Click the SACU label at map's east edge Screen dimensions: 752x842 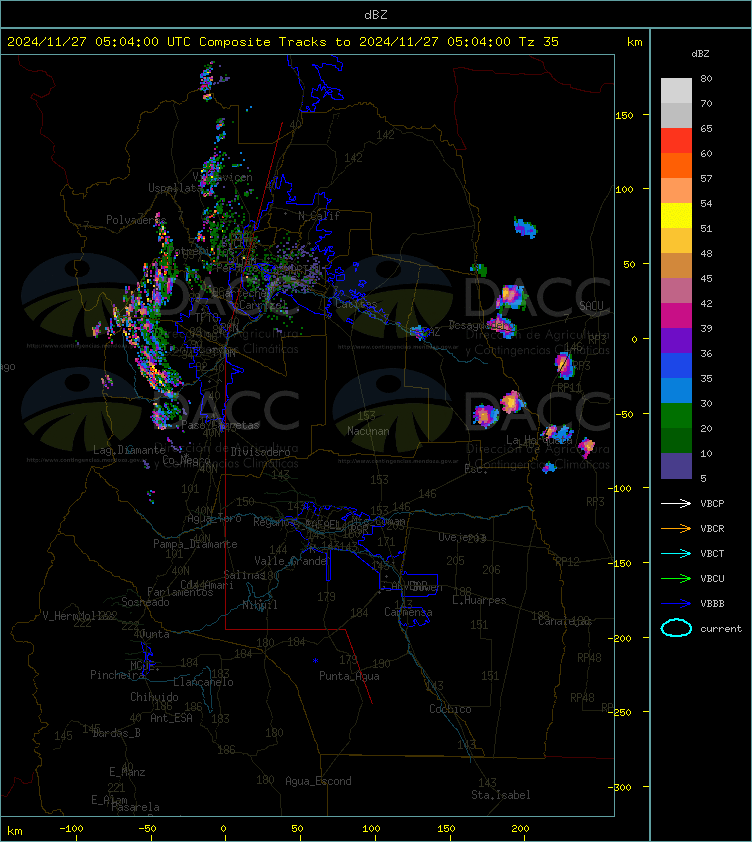click(x=591, y=306)
